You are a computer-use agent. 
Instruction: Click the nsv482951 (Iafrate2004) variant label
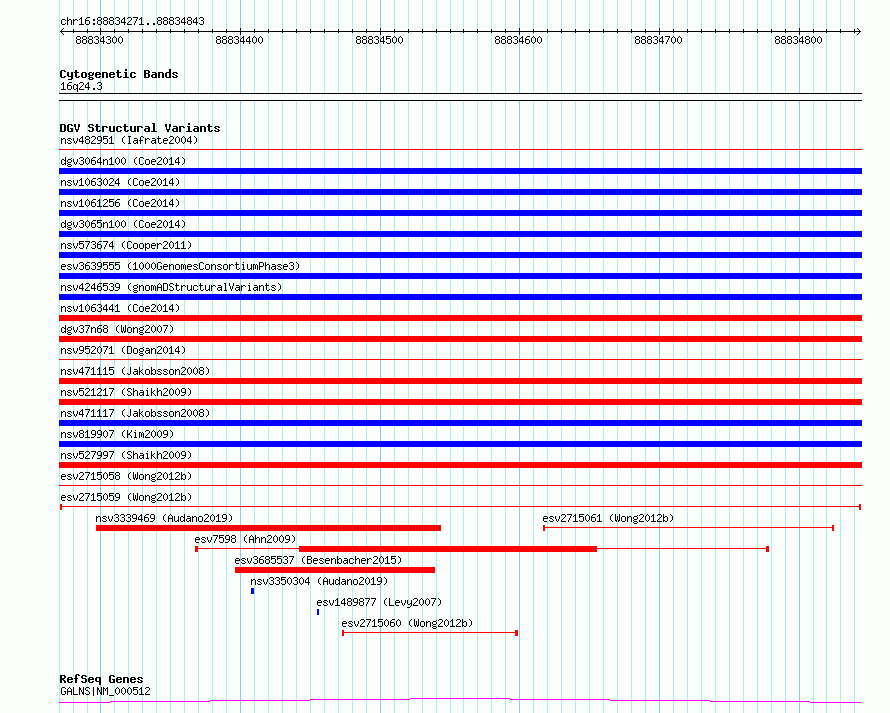[129, 140]
